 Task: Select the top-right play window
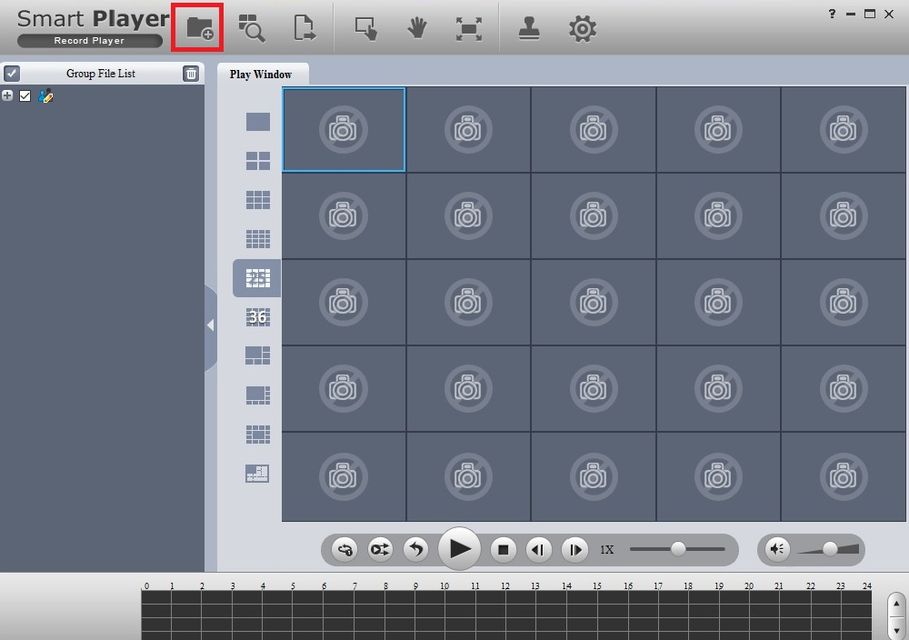(x=843, y=130)
